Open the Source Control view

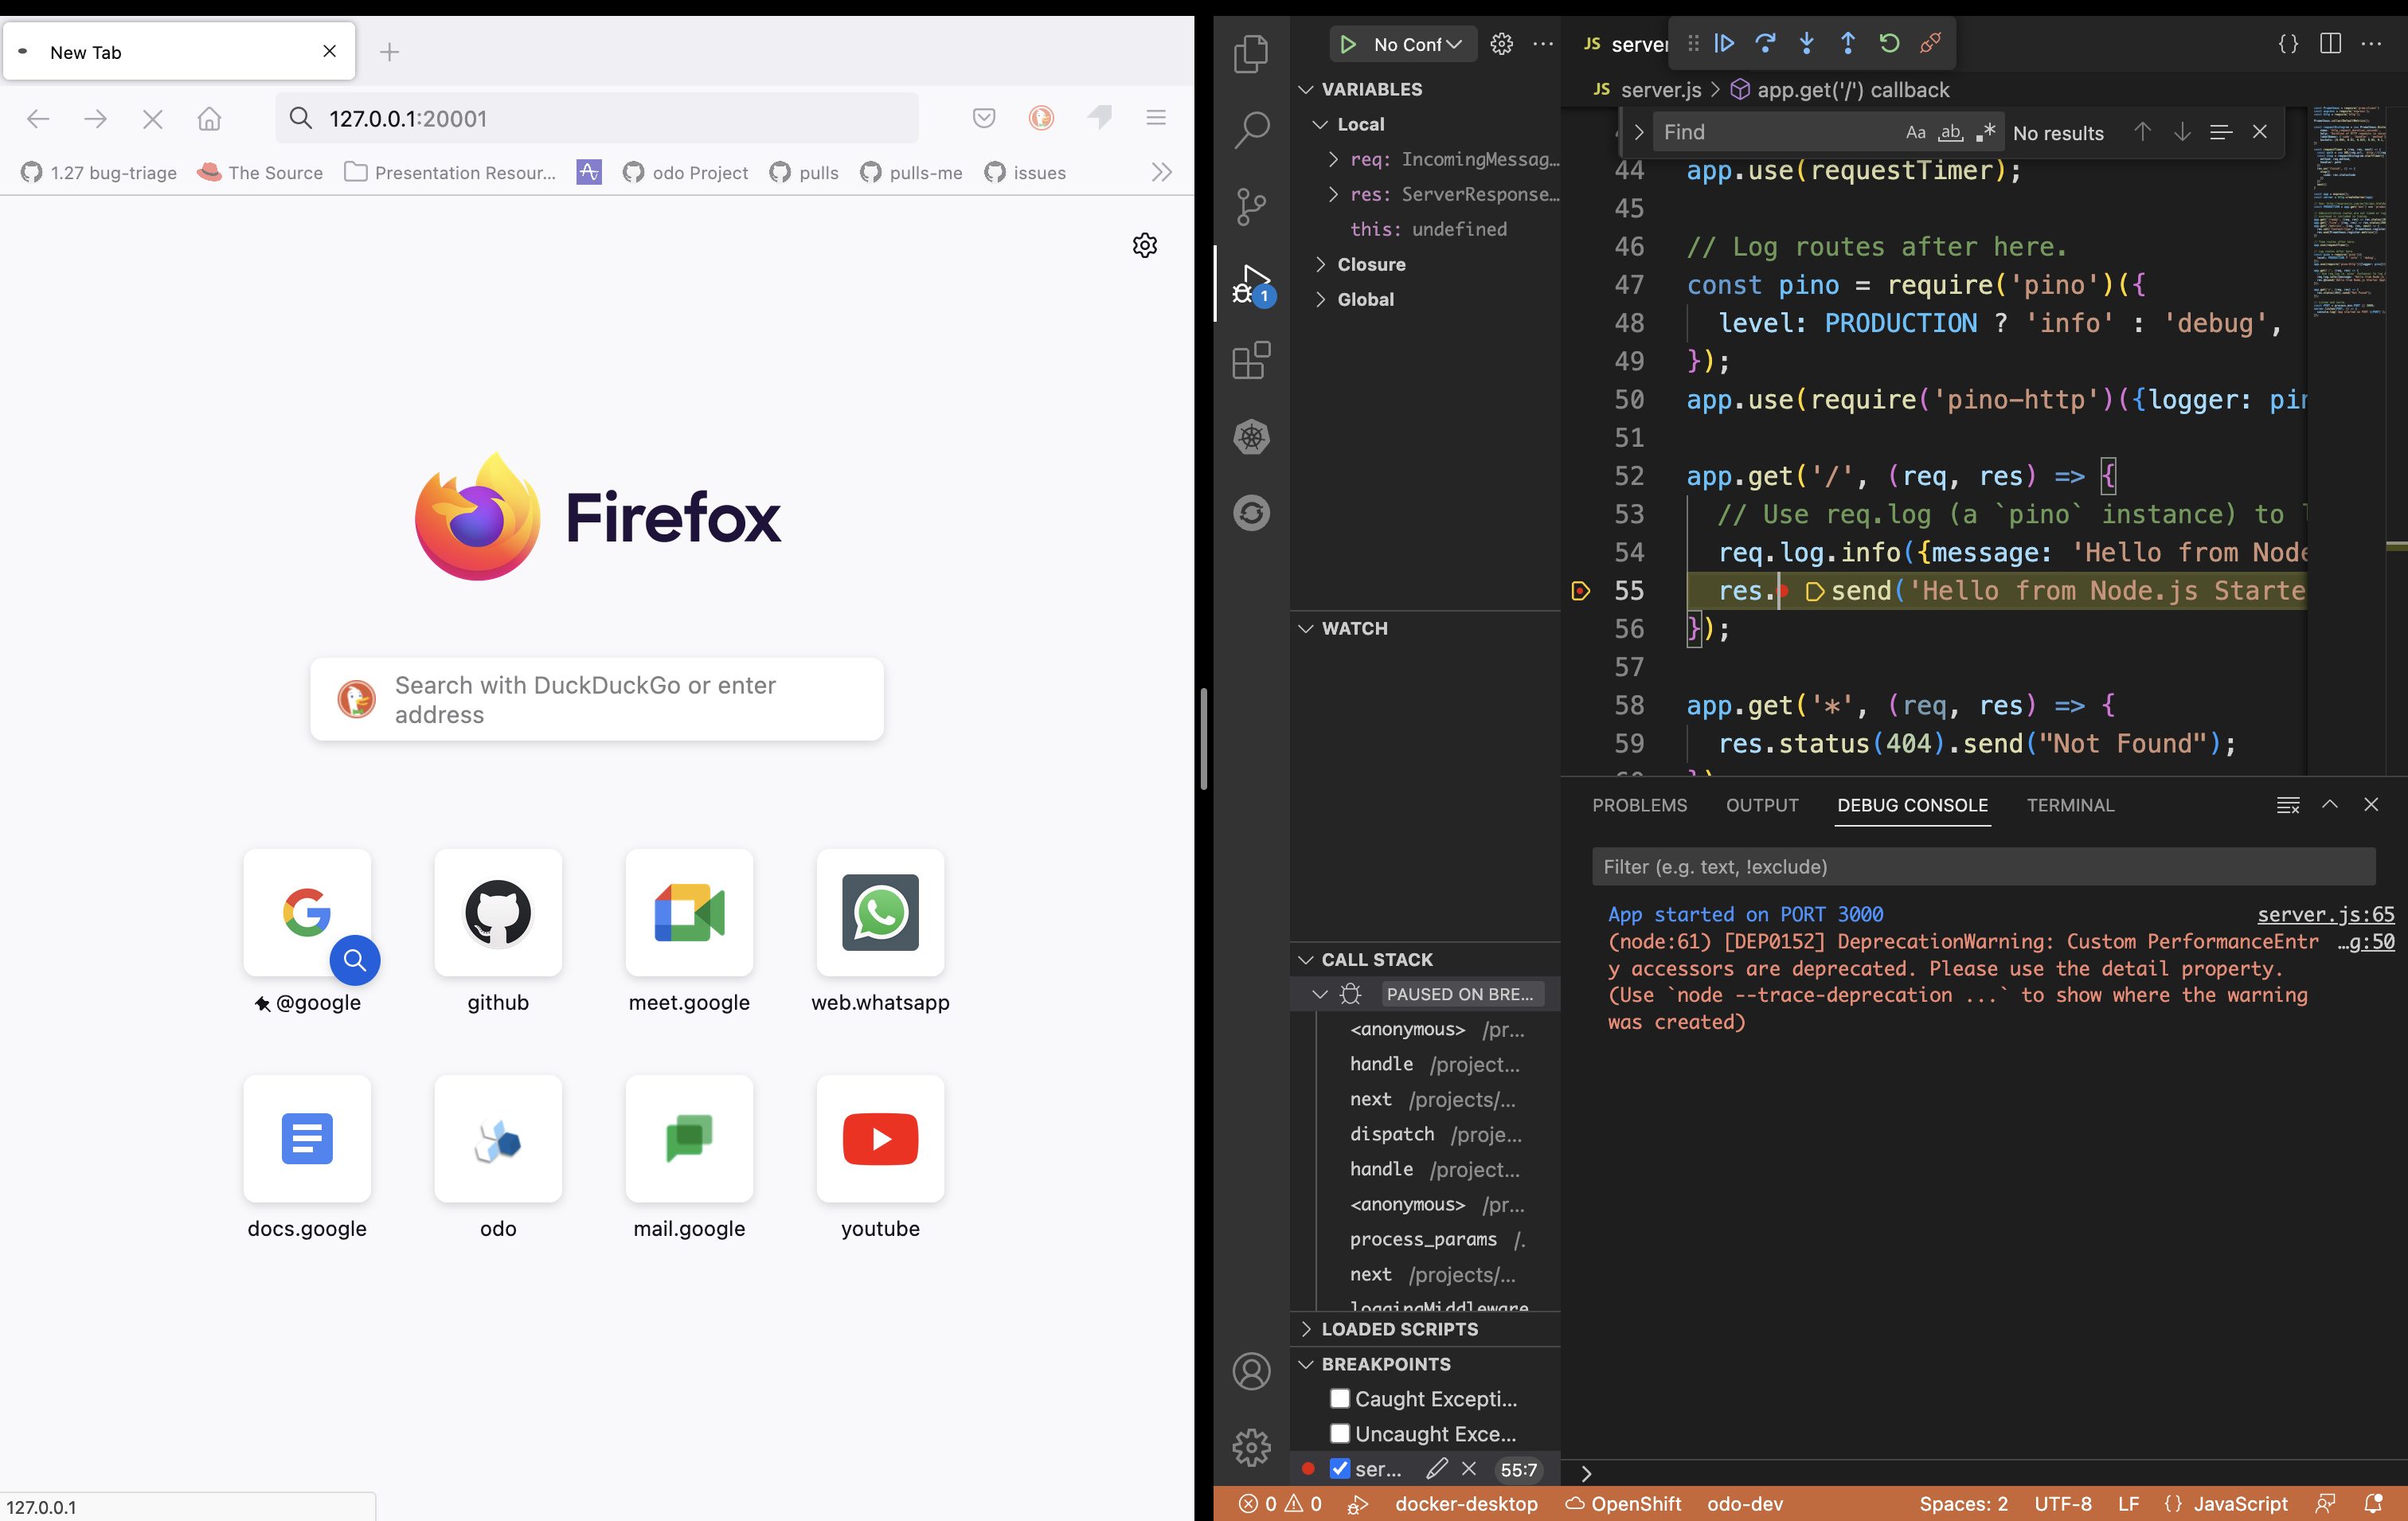coord(1251,207)
